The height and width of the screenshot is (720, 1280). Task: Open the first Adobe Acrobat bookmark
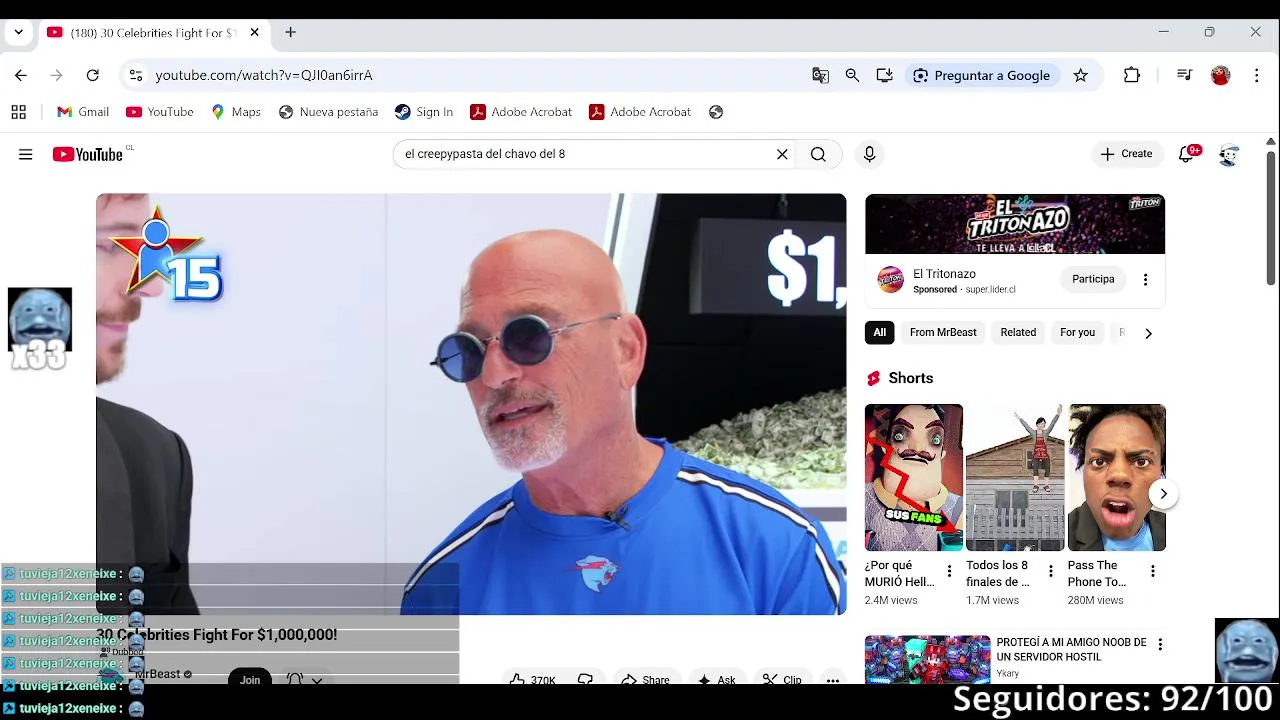(521, 112)
